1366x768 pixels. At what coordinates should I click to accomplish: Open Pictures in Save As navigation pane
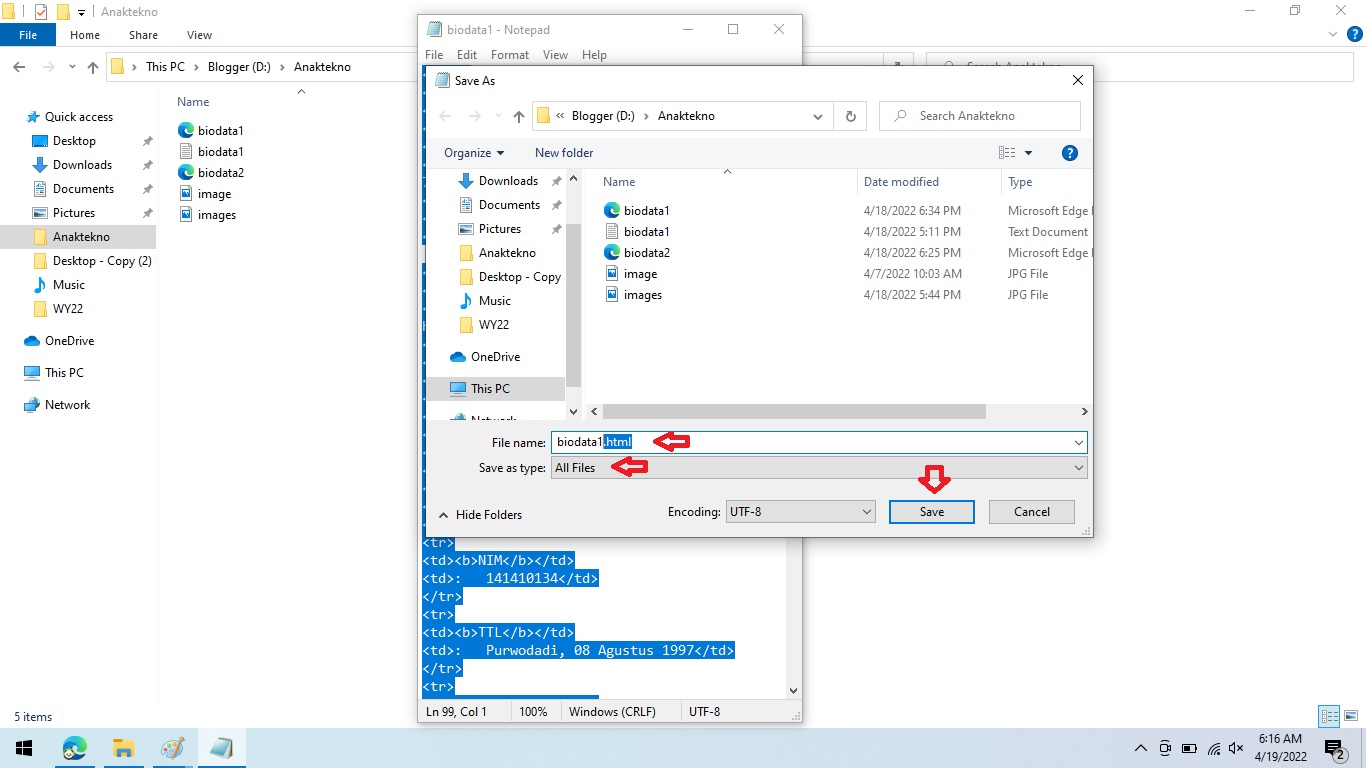pos(489,229)
